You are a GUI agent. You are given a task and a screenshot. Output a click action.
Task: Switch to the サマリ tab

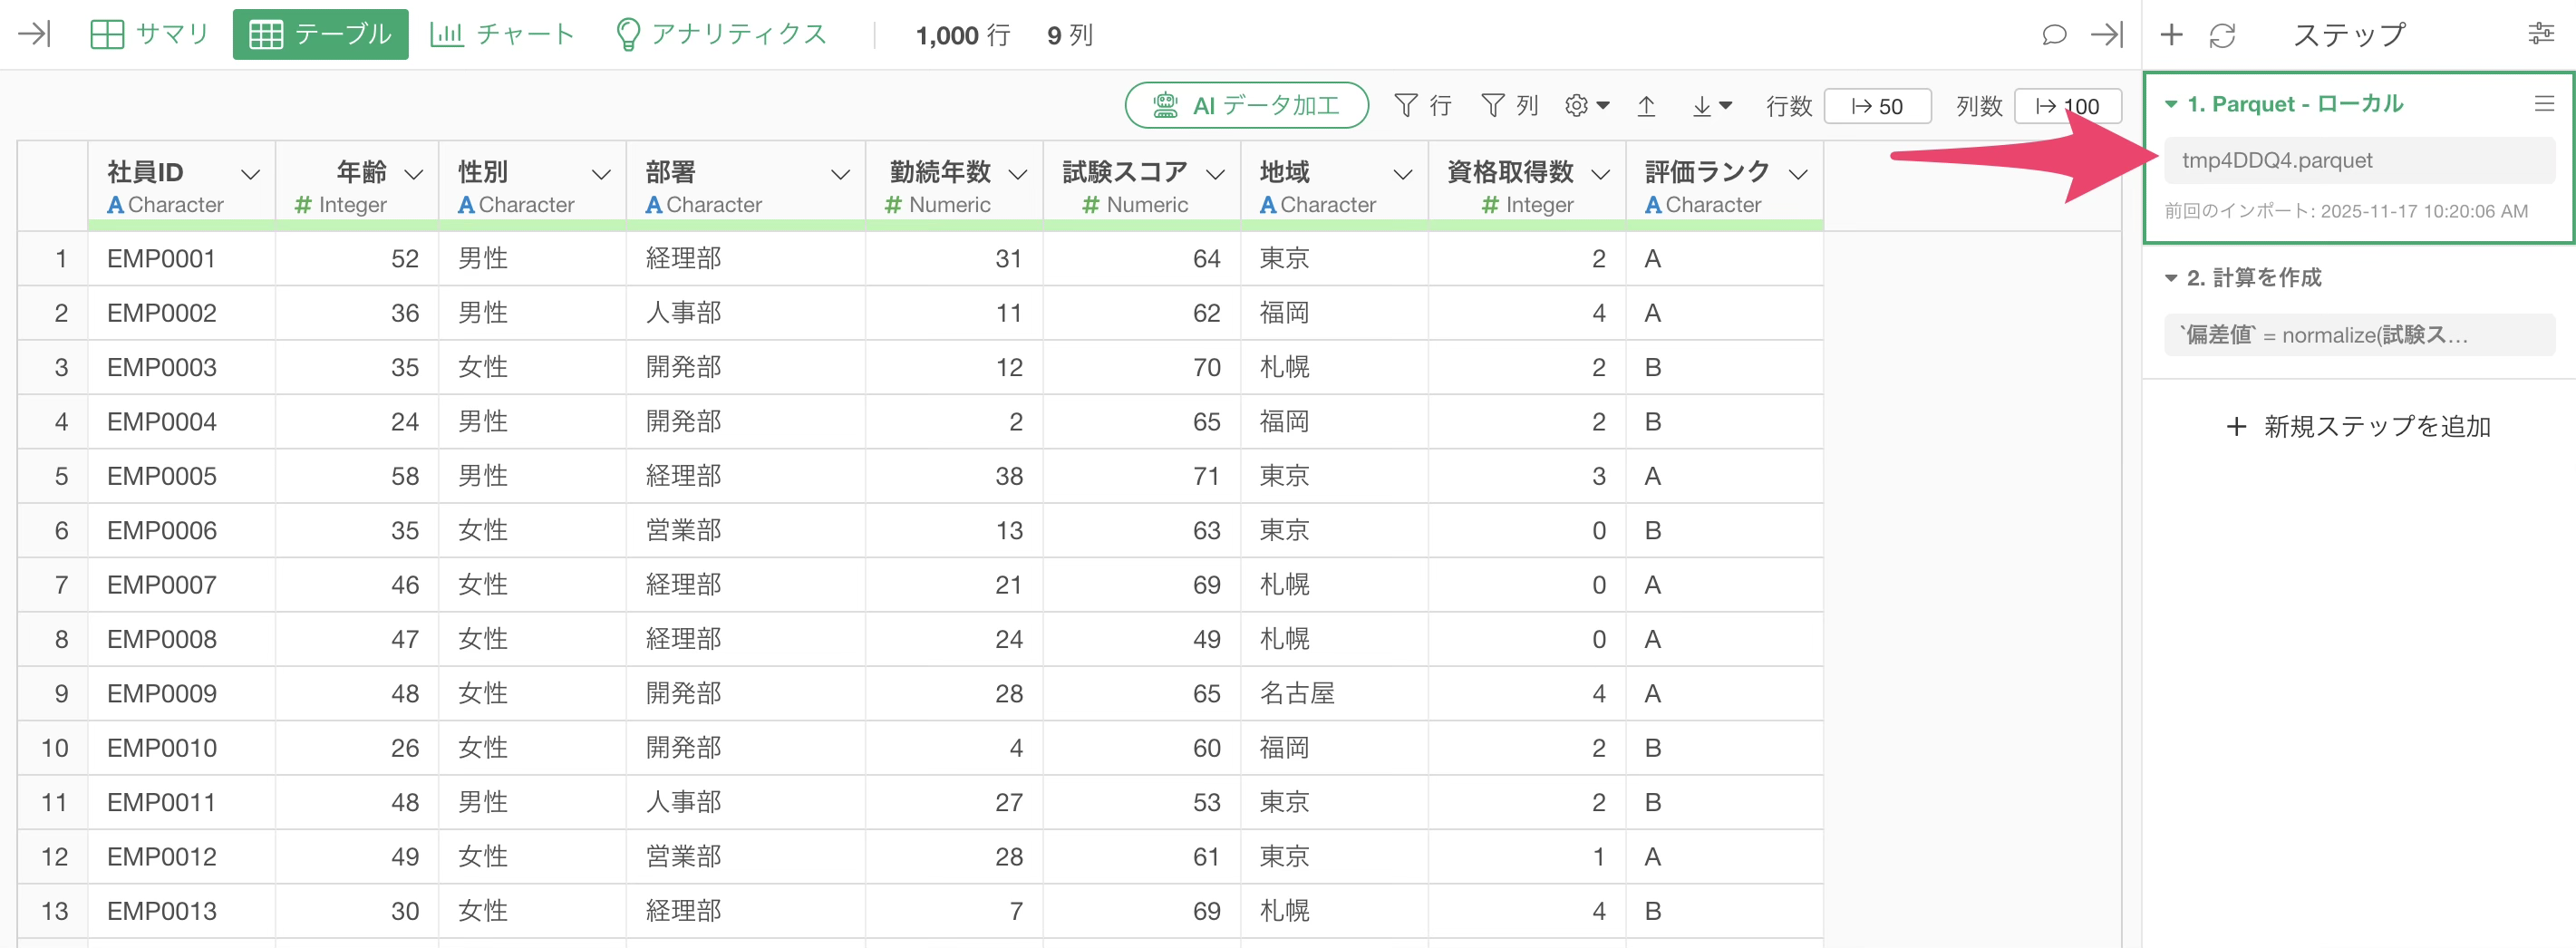click(x=150, y=35)
